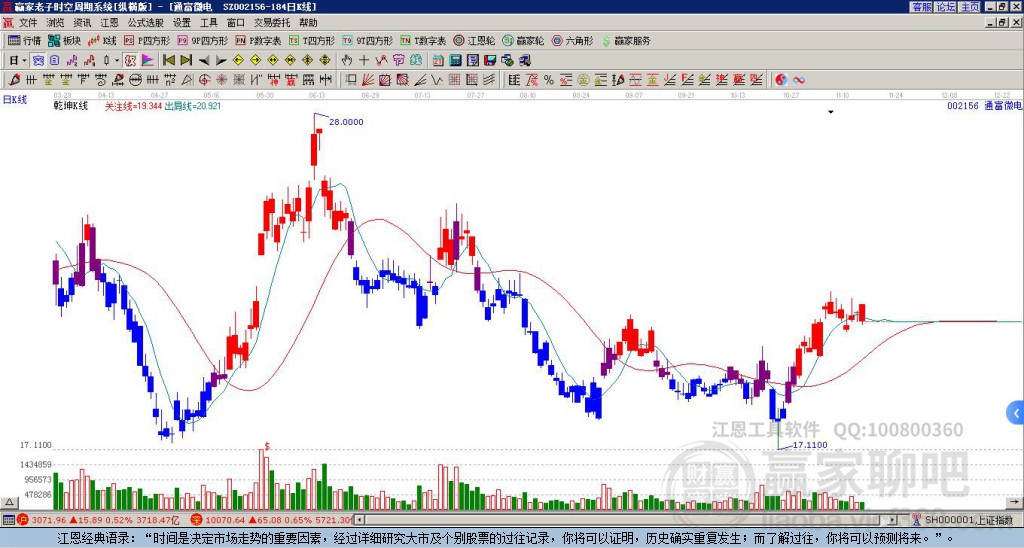Click the 日K线 label
The width and height of the screenshot is (1024, 548).
pyautogui.click(x=15, y=99)
